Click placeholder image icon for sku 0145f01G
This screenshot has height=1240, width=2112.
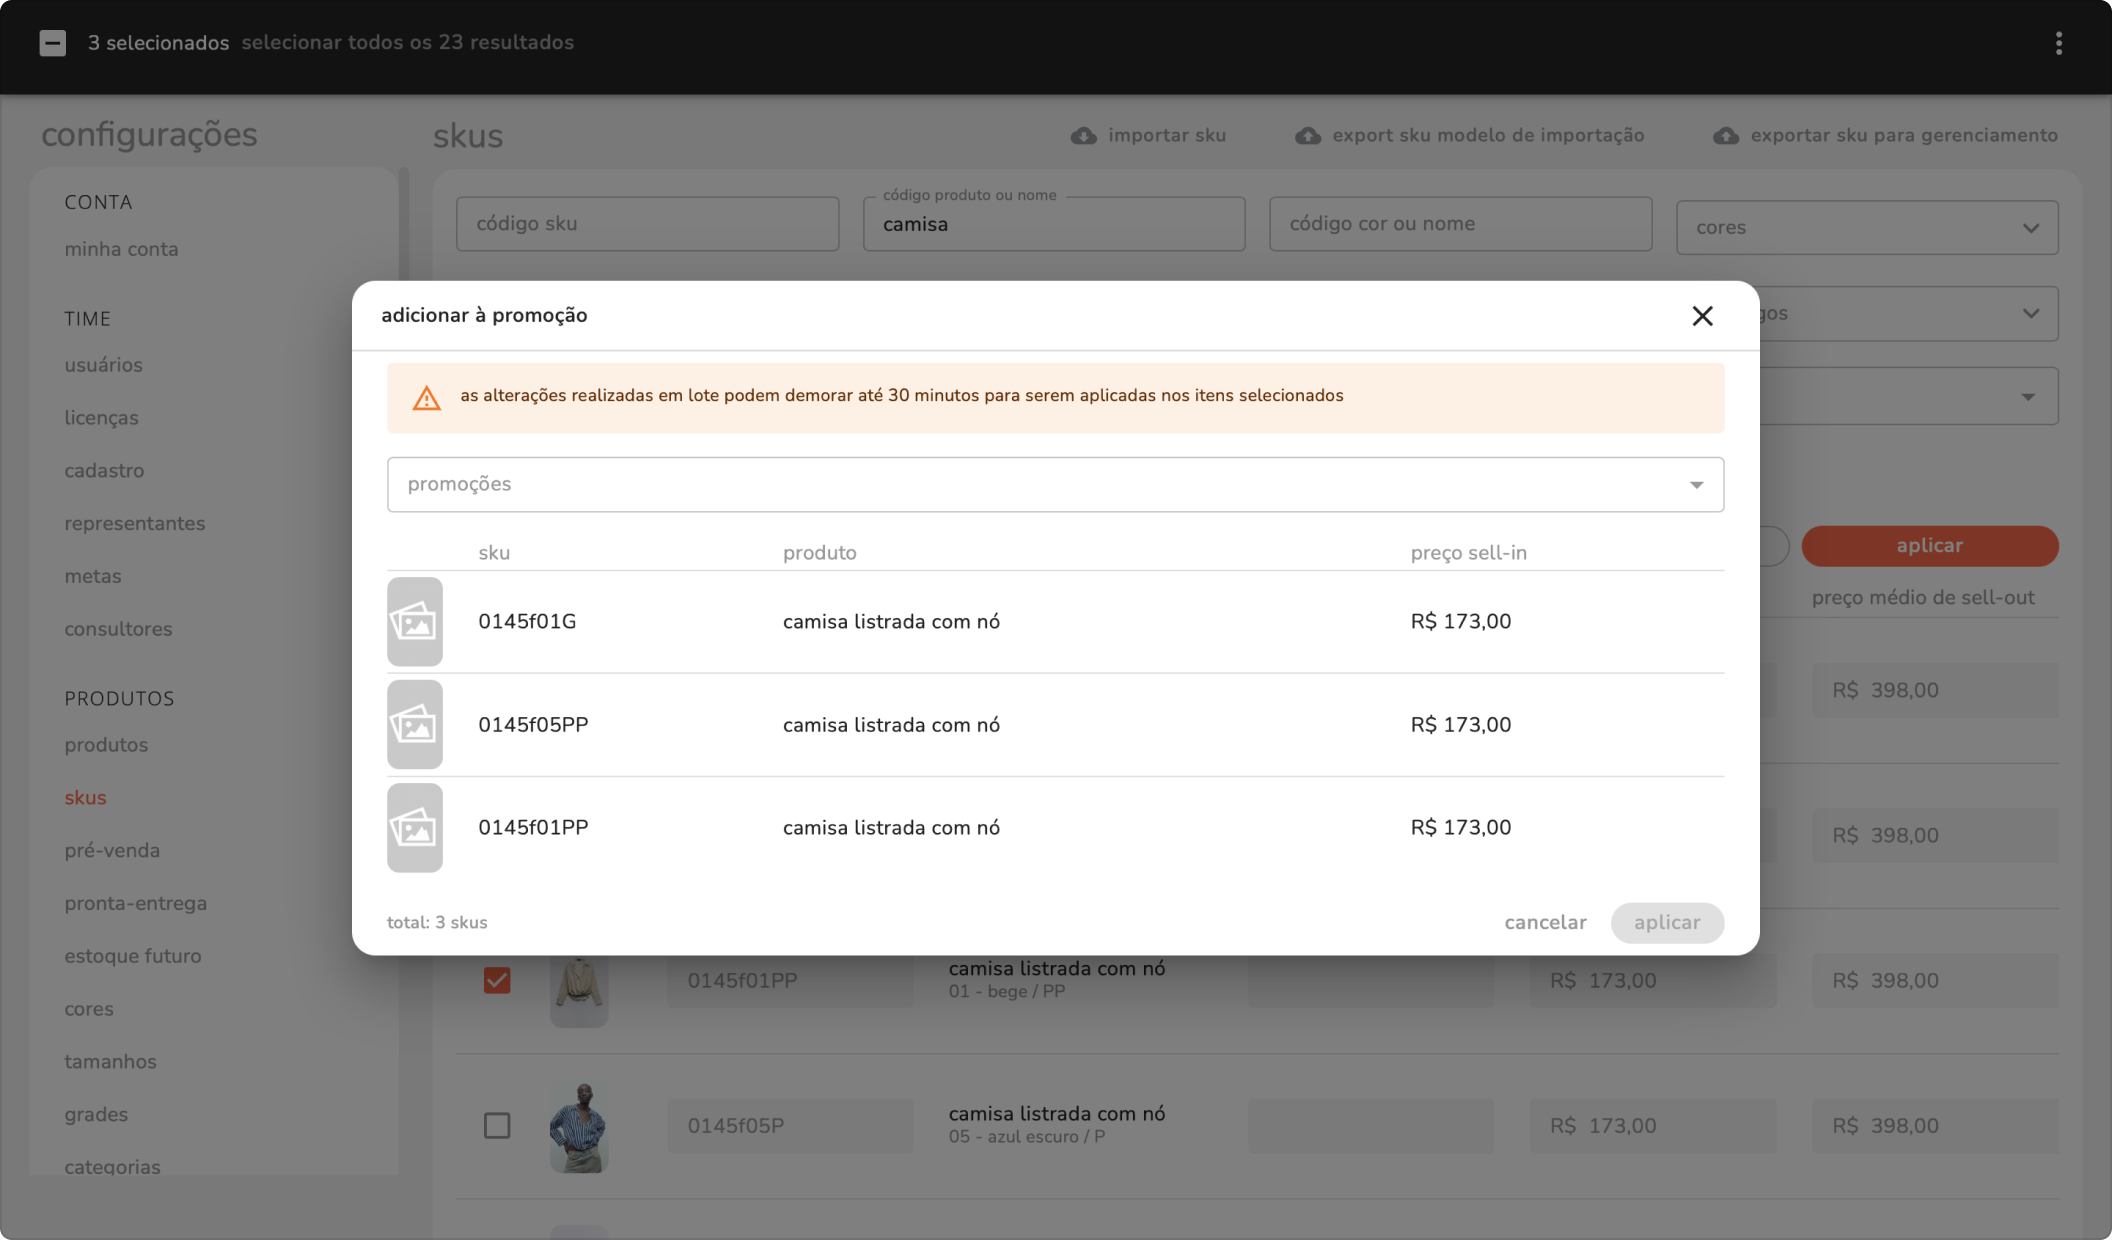(x=415, y=622)
